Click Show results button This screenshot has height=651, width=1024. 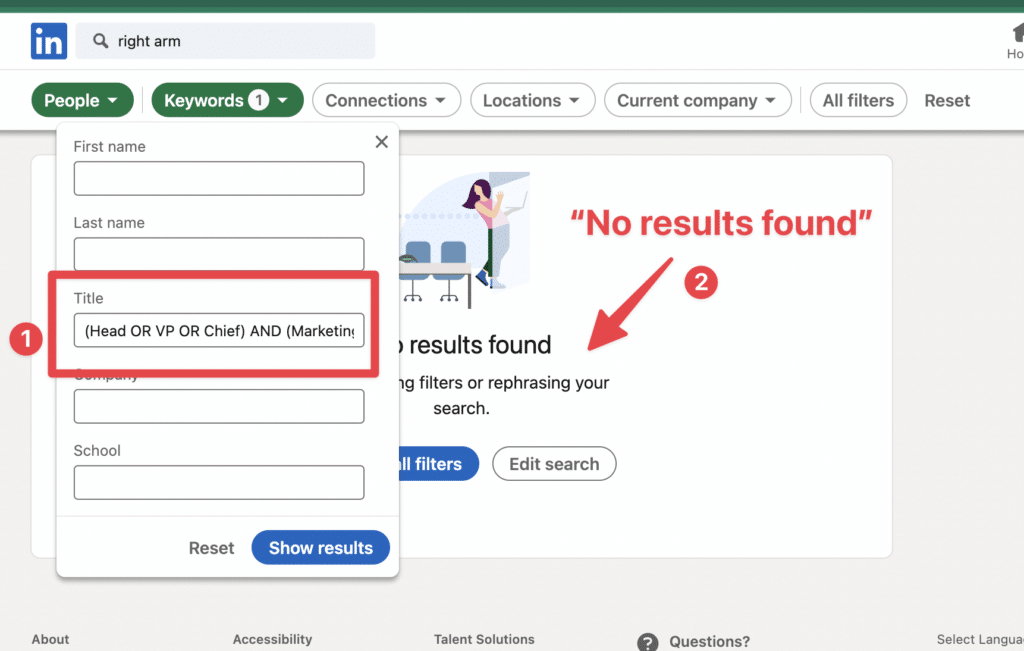[x=321, y=547]
